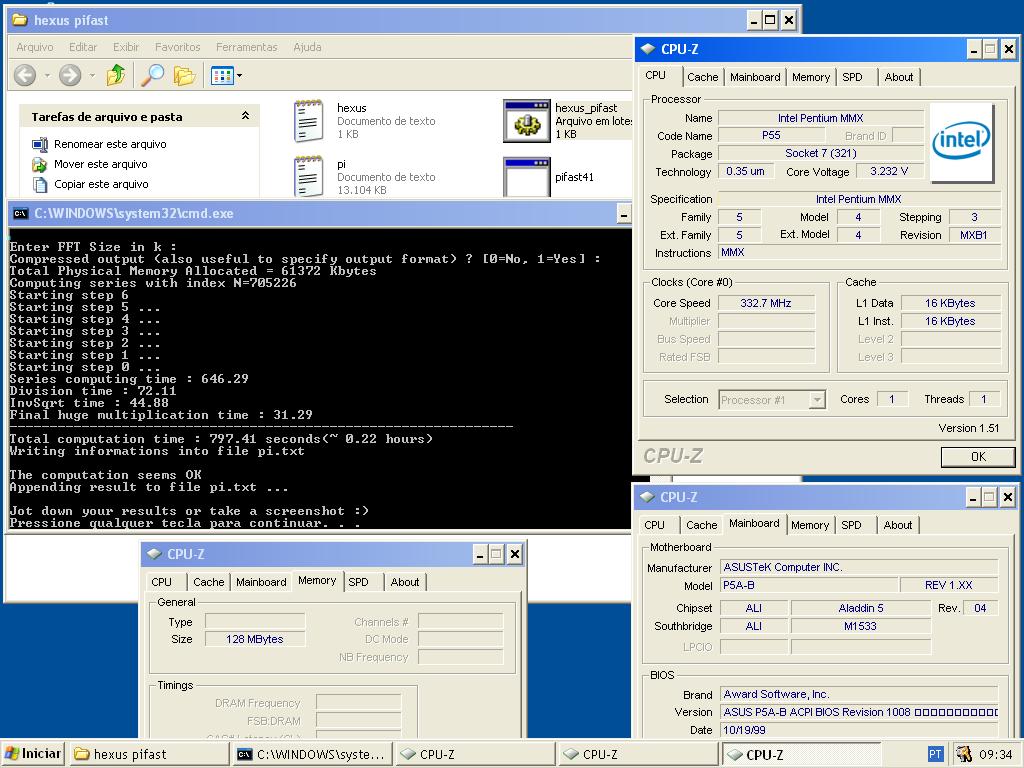1024x768 pixels.
Task: Click the Forward arrow in Explorer toolbar
Action: pyautogui.click(x=70, y=75)
